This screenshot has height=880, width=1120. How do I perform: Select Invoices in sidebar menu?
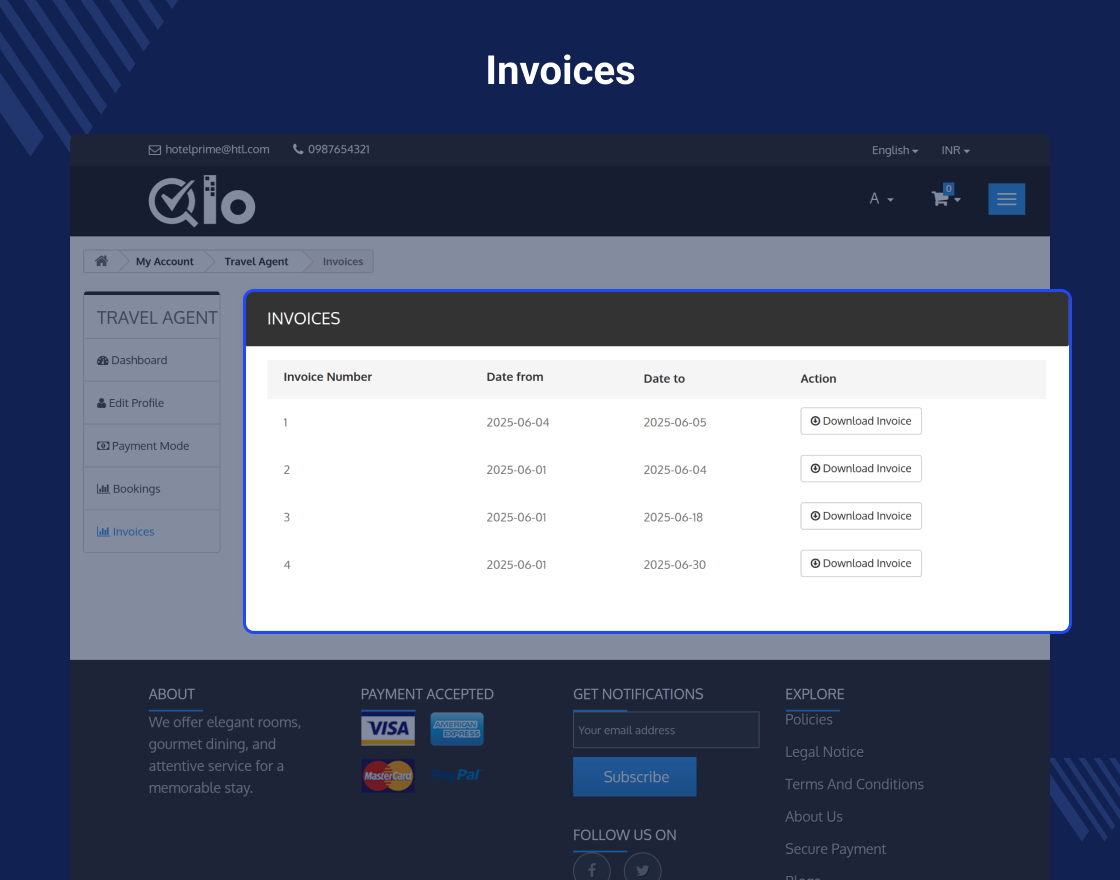pyautogui.click(x=151, y=531)
